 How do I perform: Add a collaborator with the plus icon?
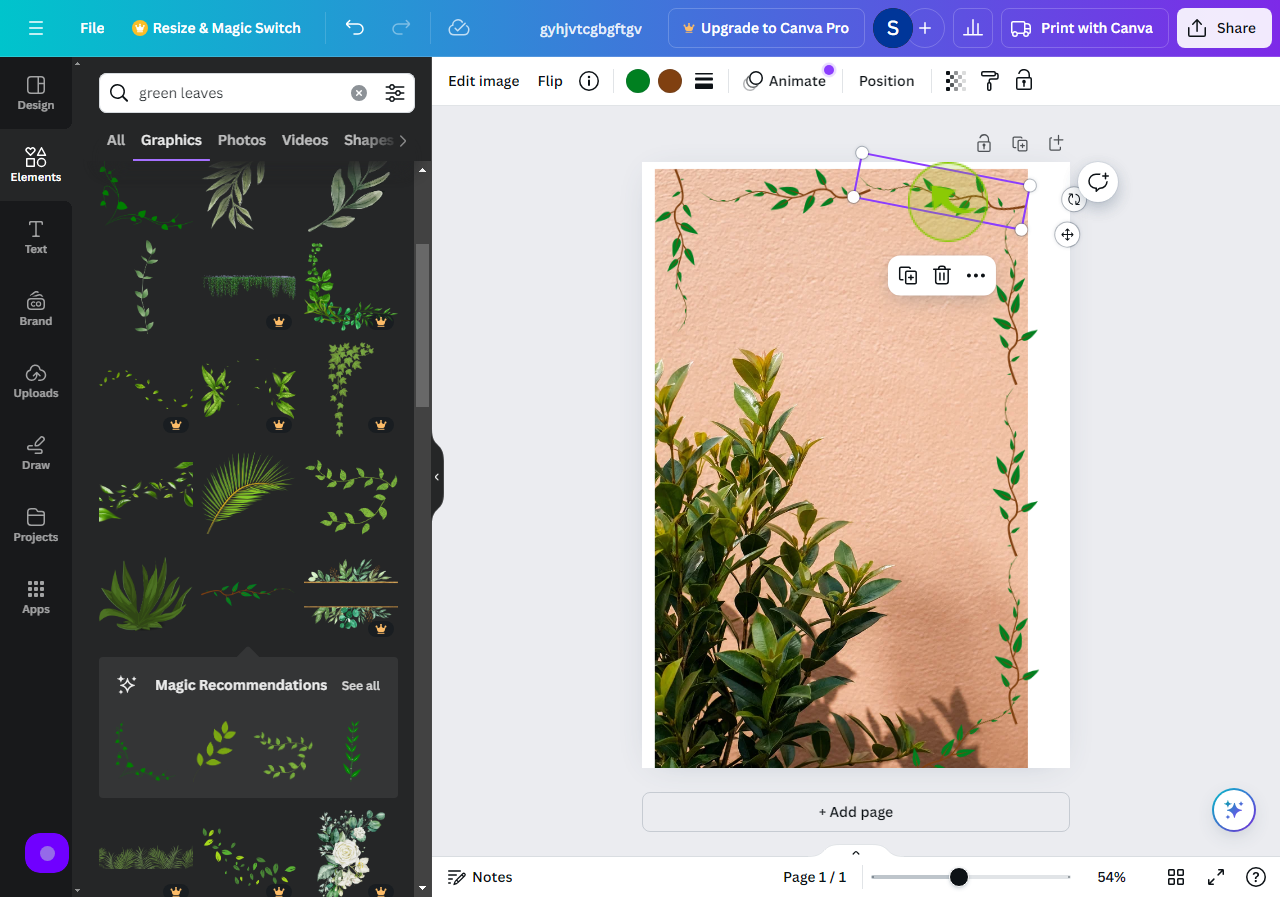coord(925,28)
